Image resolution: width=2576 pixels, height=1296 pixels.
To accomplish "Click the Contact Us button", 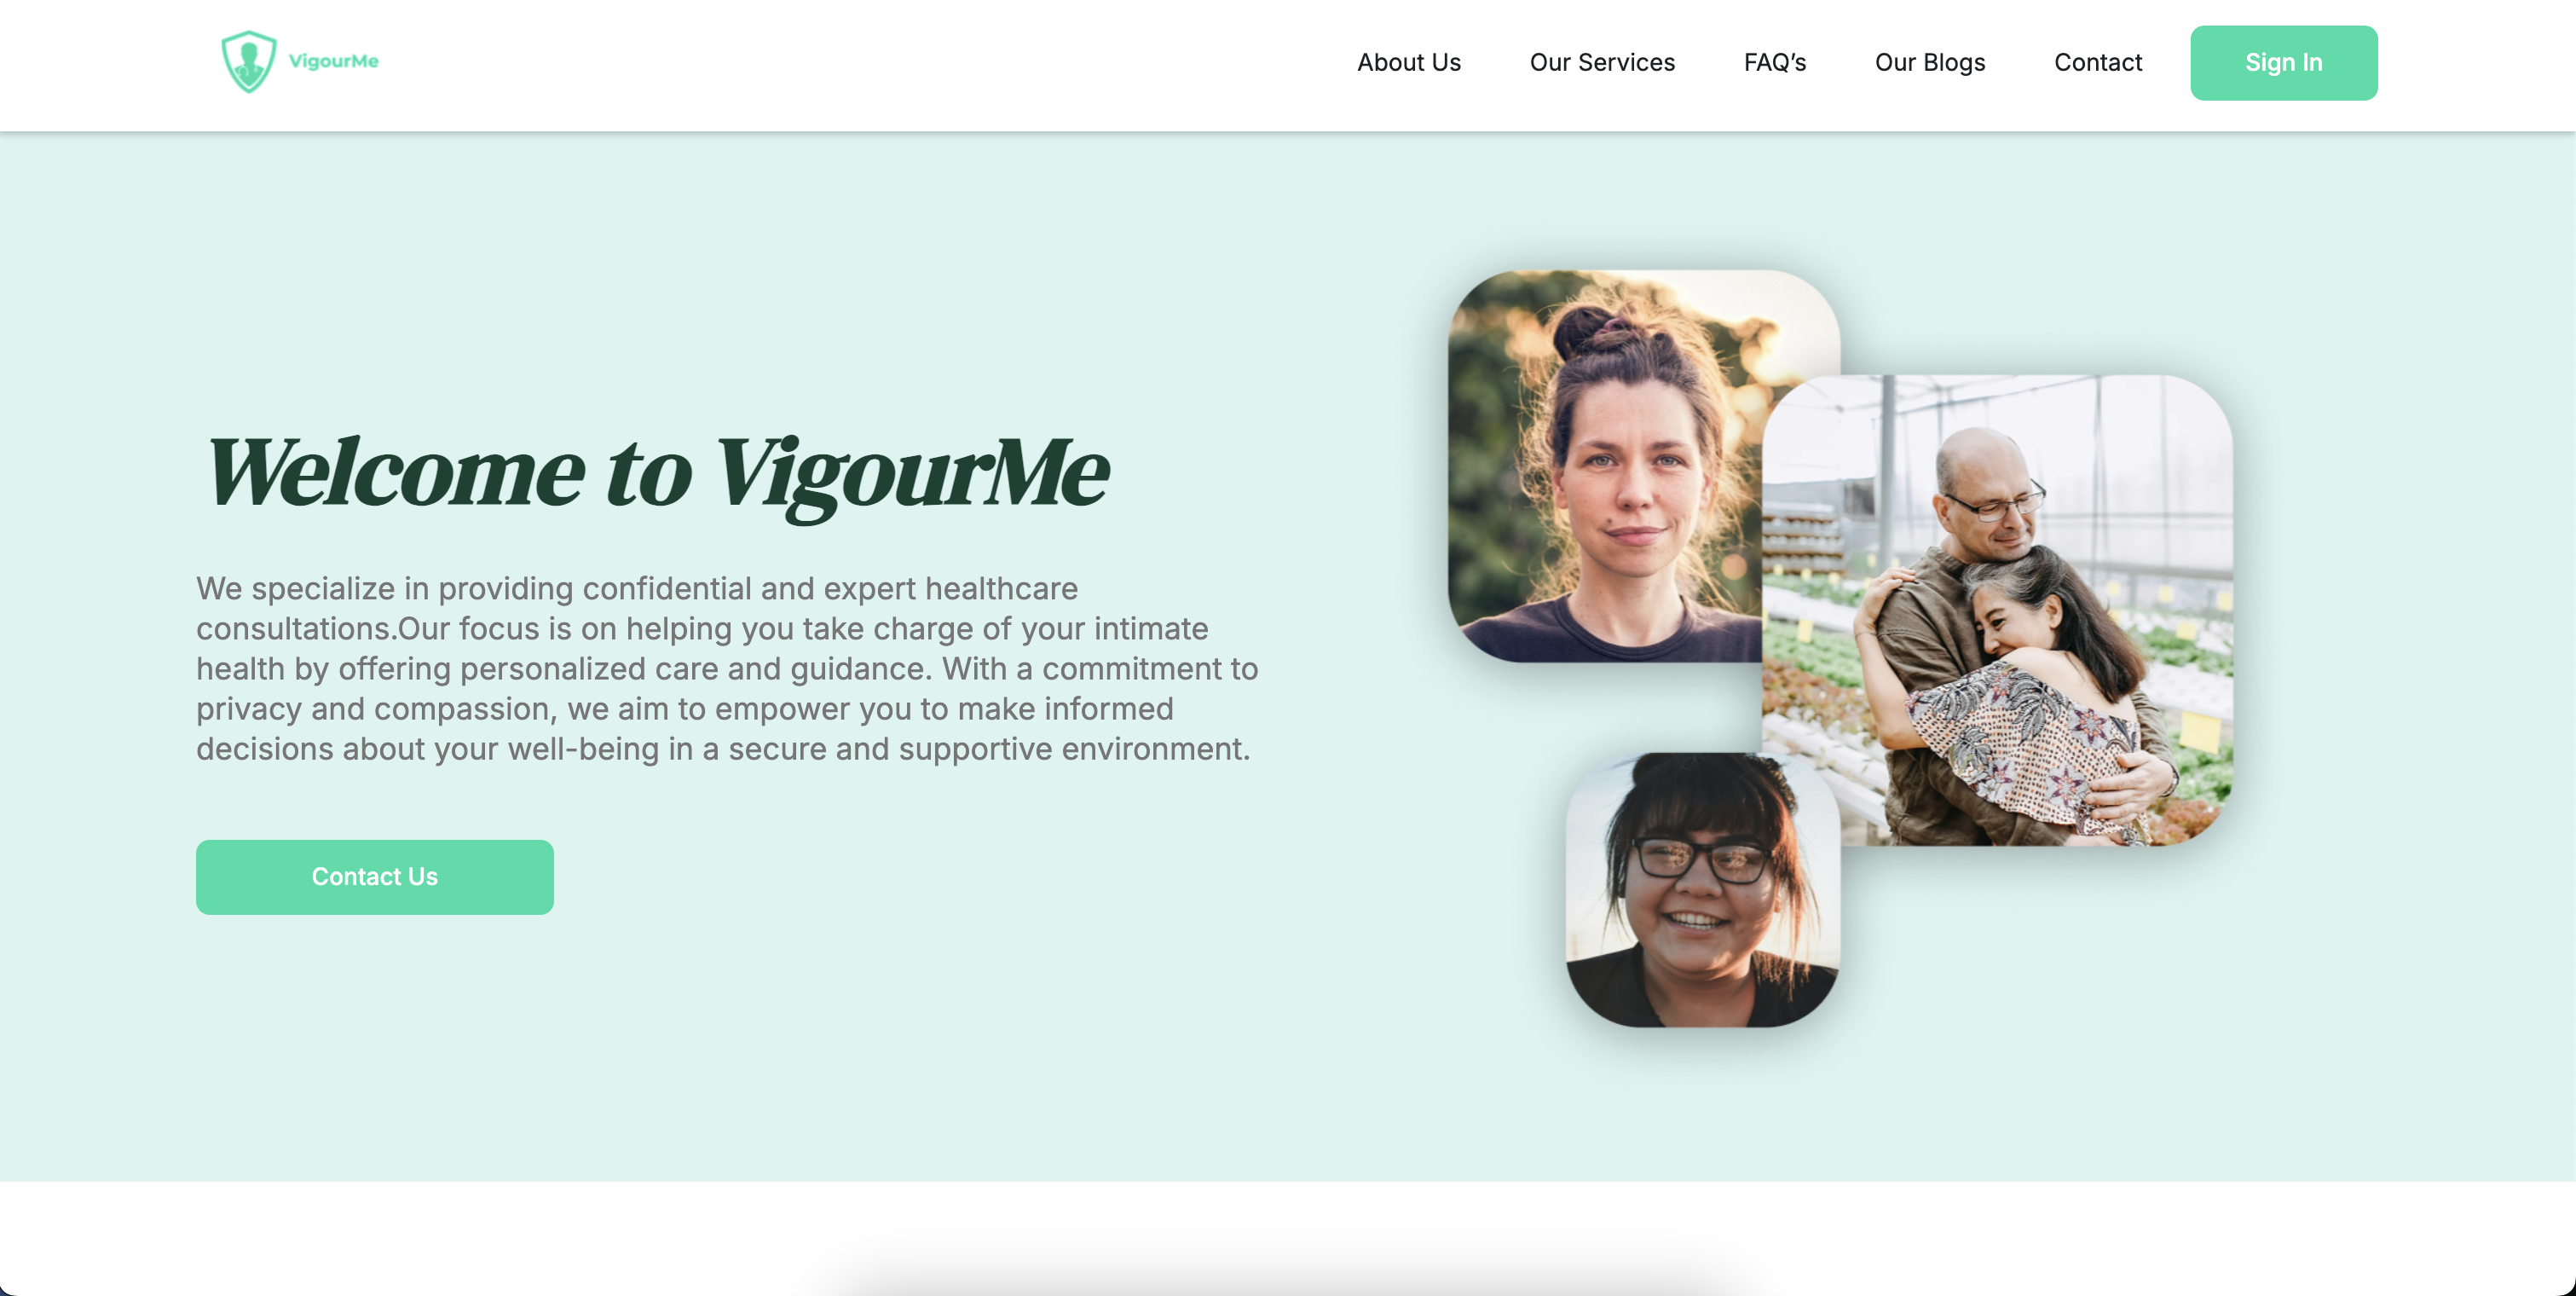I will (374, 877).
